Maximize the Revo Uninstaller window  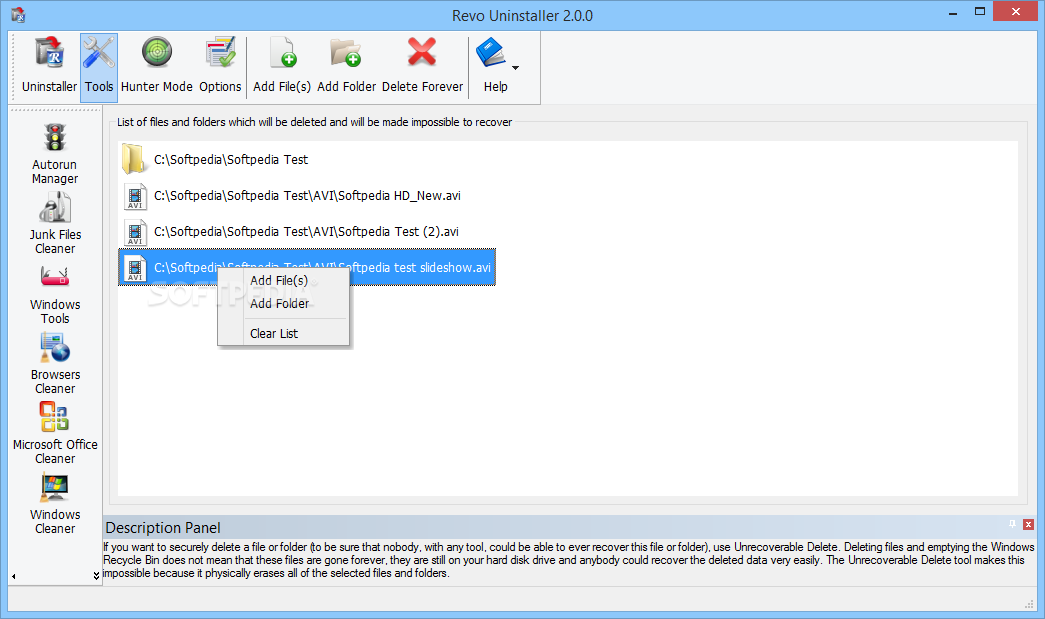point(980,11)
